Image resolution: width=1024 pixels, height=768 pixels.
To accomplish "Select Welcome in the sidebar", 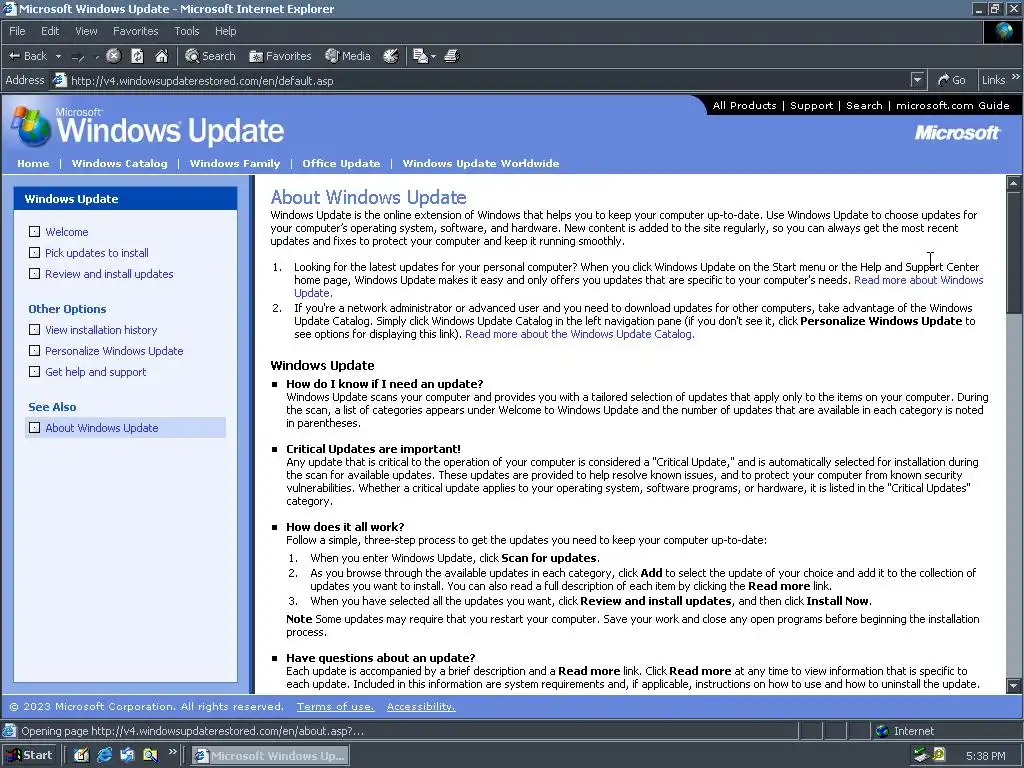I will (67, 232).
